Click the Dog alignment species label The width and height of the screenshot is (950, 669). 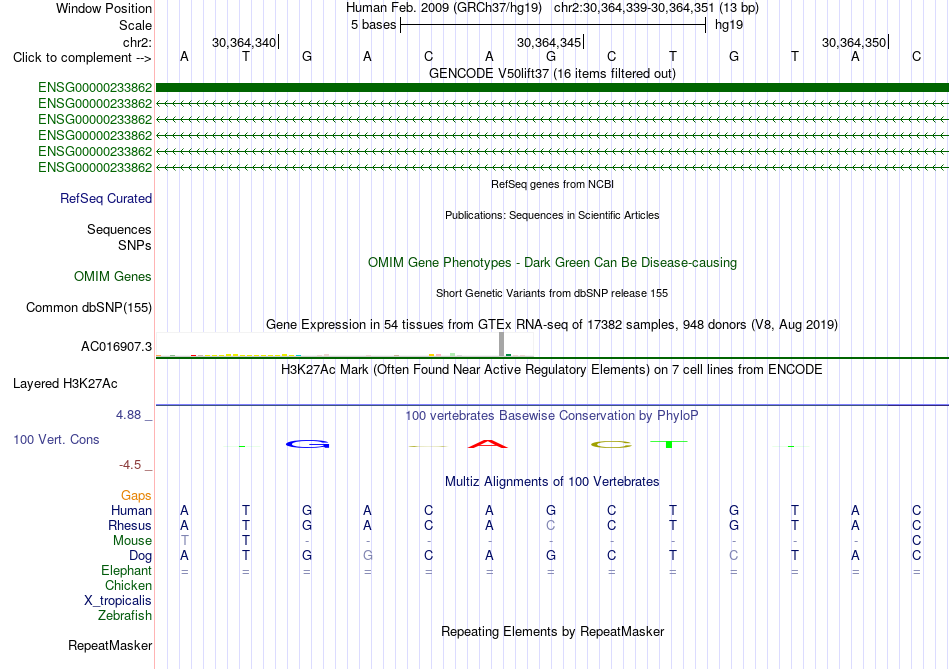[141, 556]
